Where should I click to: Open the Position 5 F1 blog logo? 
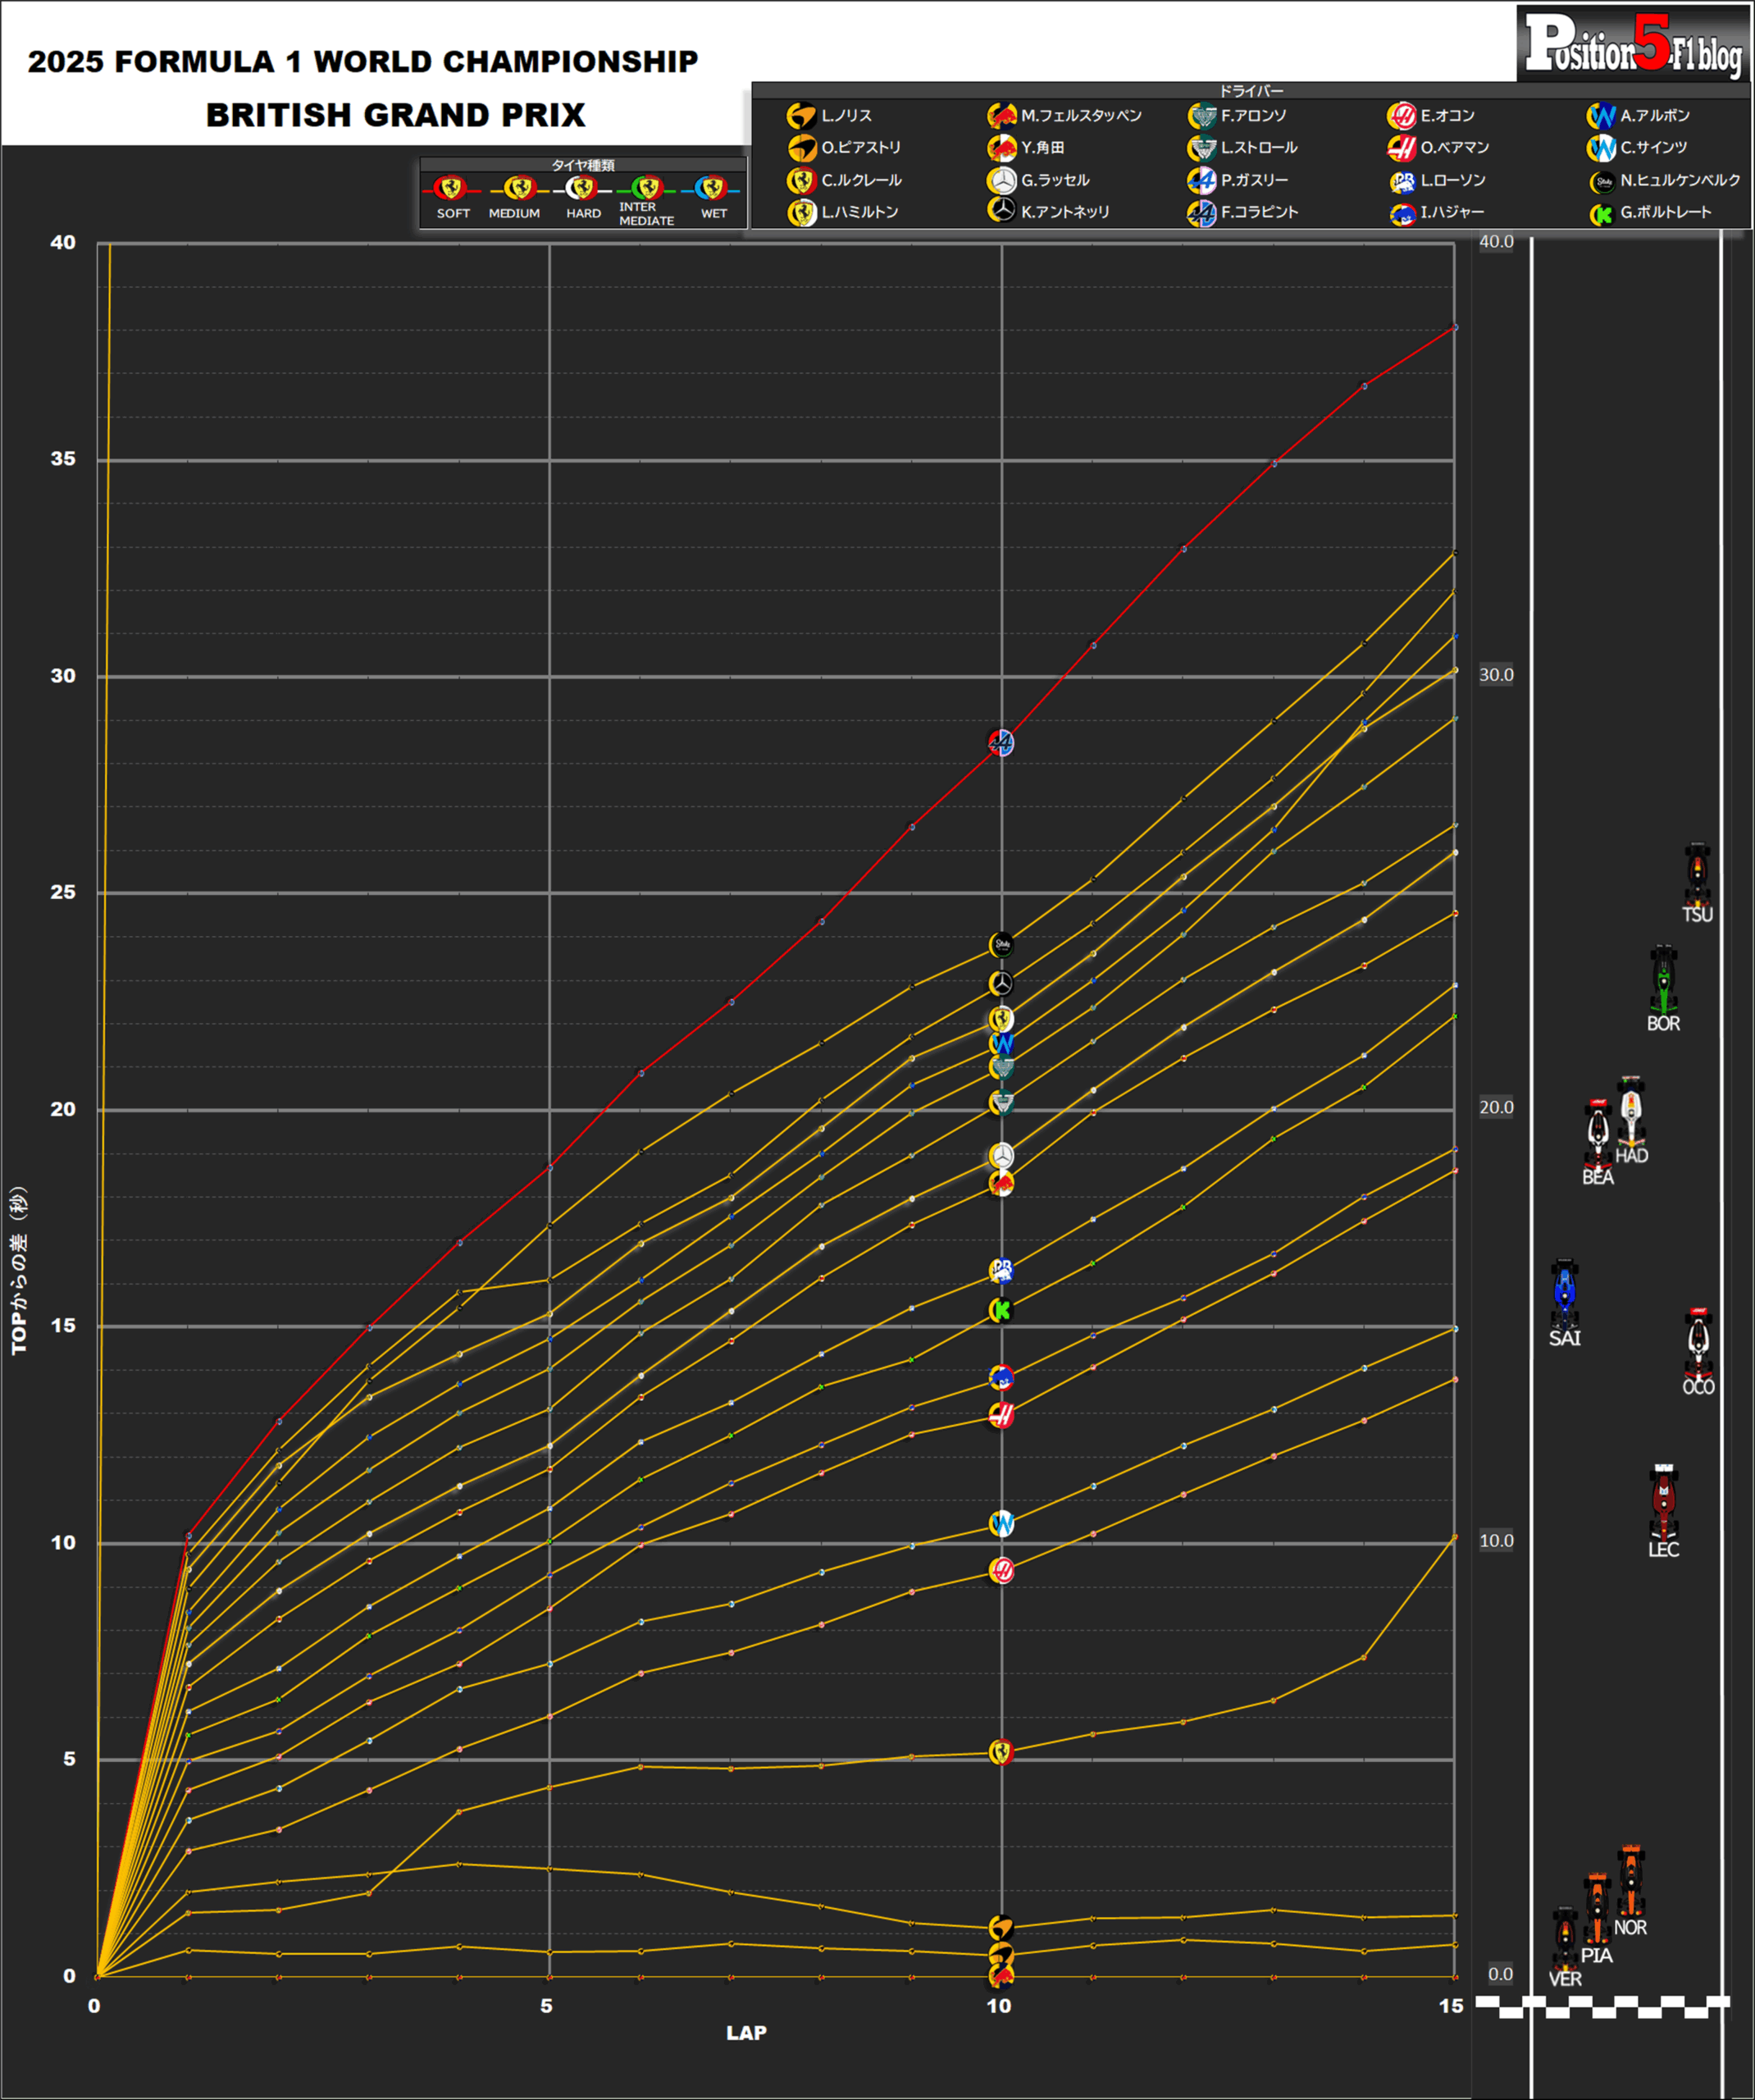click(x=1633, y=44)
